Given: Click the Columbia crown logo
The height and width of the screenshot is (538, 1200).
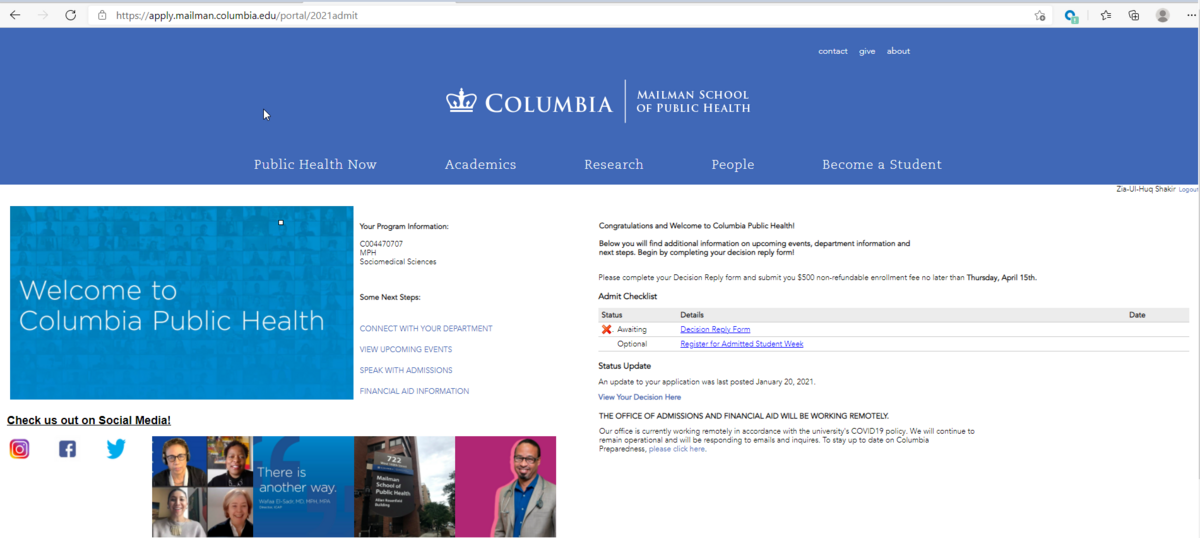Looking at the screenshot, I should [461, 101].
